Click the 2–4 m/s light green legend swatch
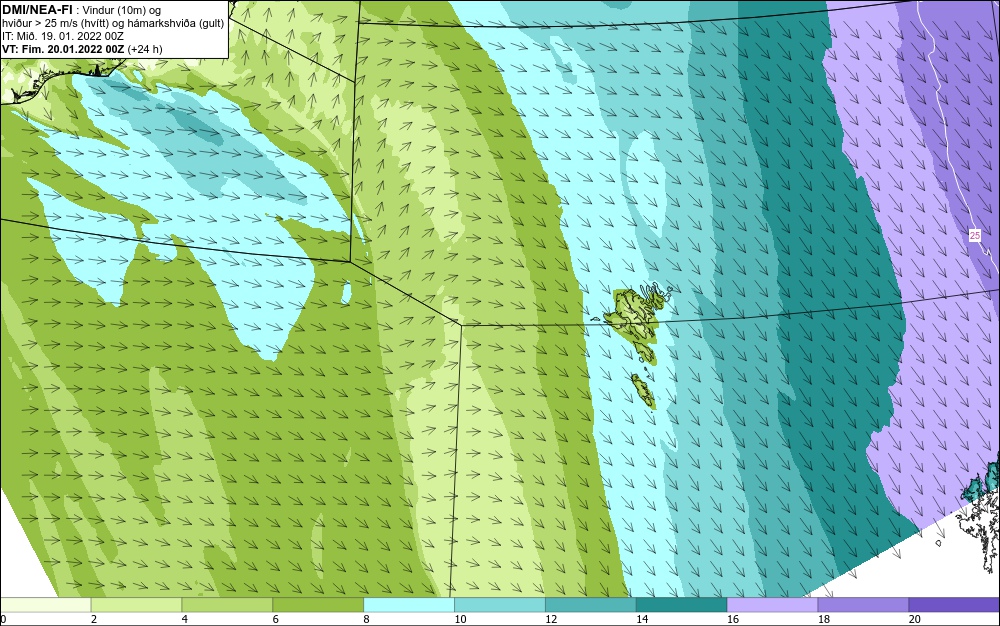This screenshot has height=626, width=1000. pos(136,605)
